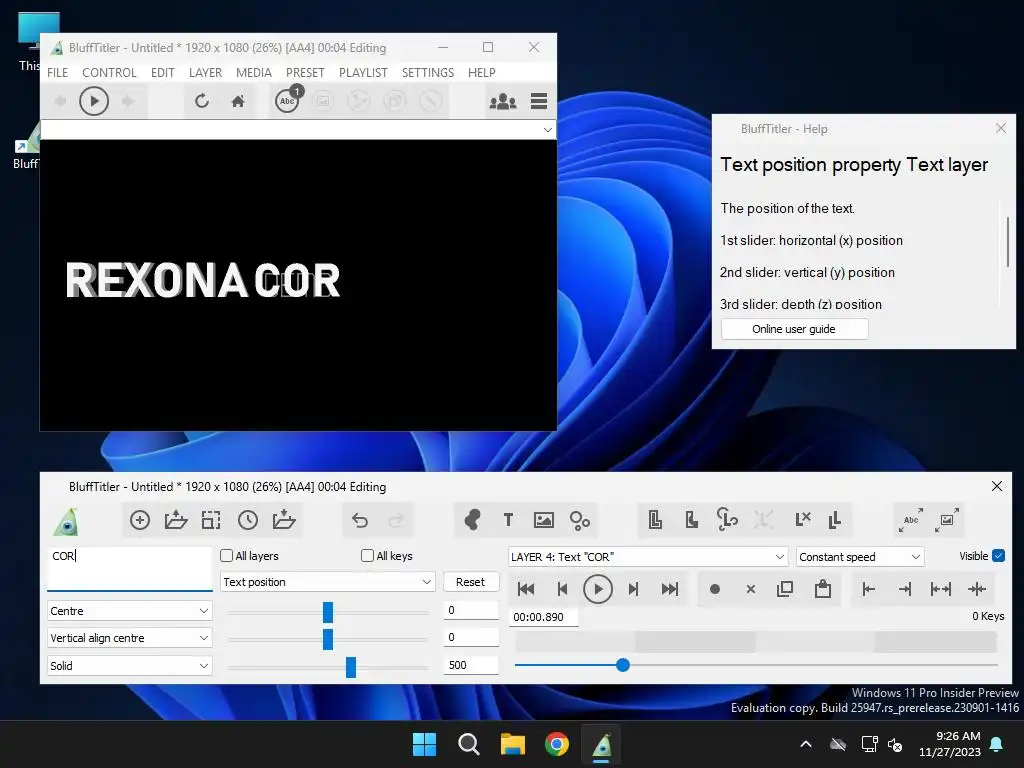
Task: Click the play button in preview window toolbar
Action: (93, 101)
